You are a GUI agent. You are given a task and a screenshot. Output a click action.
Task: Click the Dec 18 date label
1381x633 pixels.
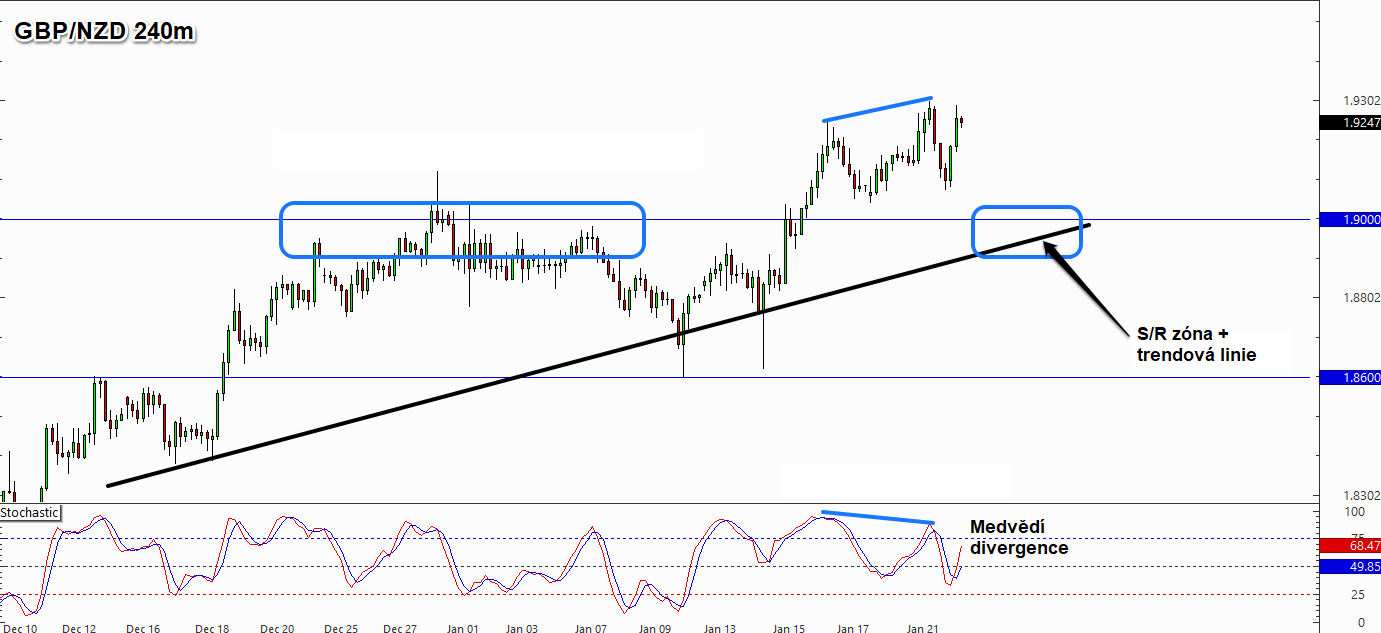click(212, 629)
